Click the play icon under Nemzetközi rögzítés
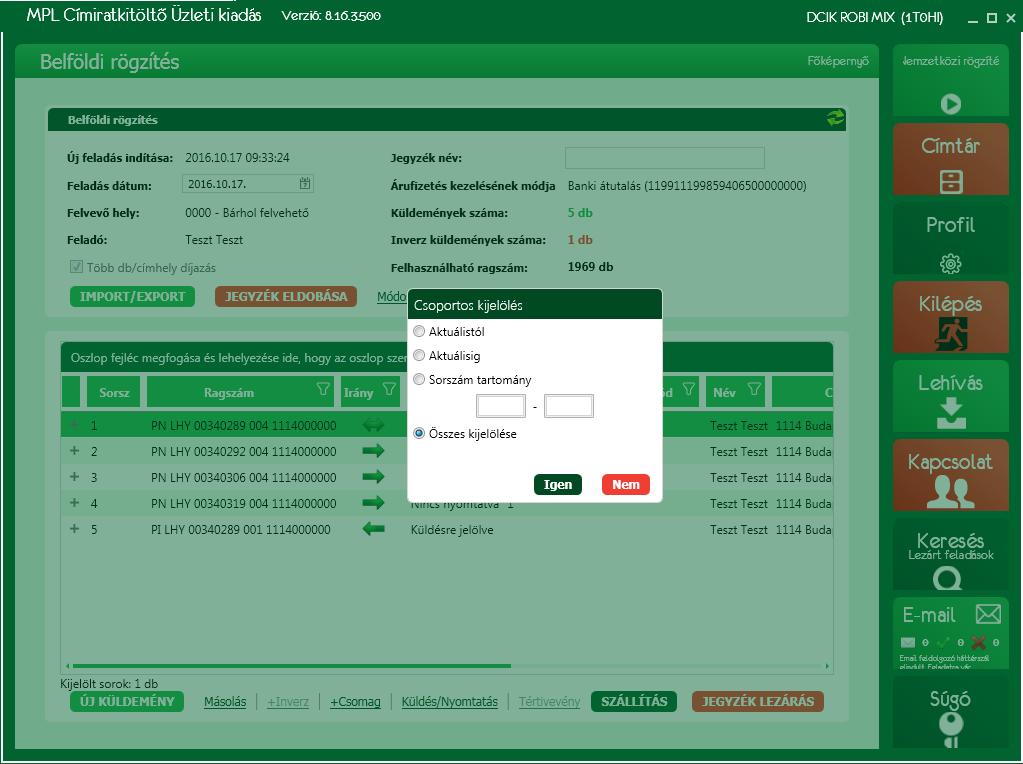This screenshot has height=764, width=1023. 951,104
